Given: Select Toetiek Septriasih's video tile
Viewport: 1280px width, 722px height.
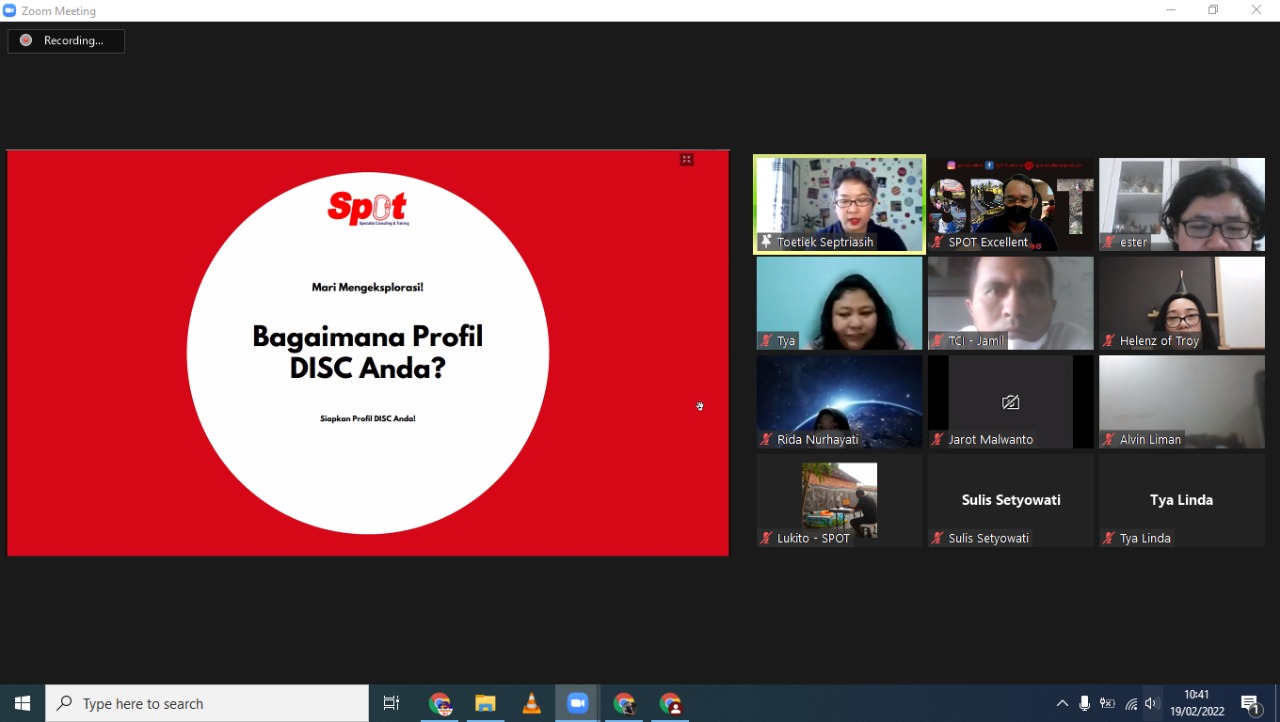Looking at the screenshot, I should (x=839, y=204).
